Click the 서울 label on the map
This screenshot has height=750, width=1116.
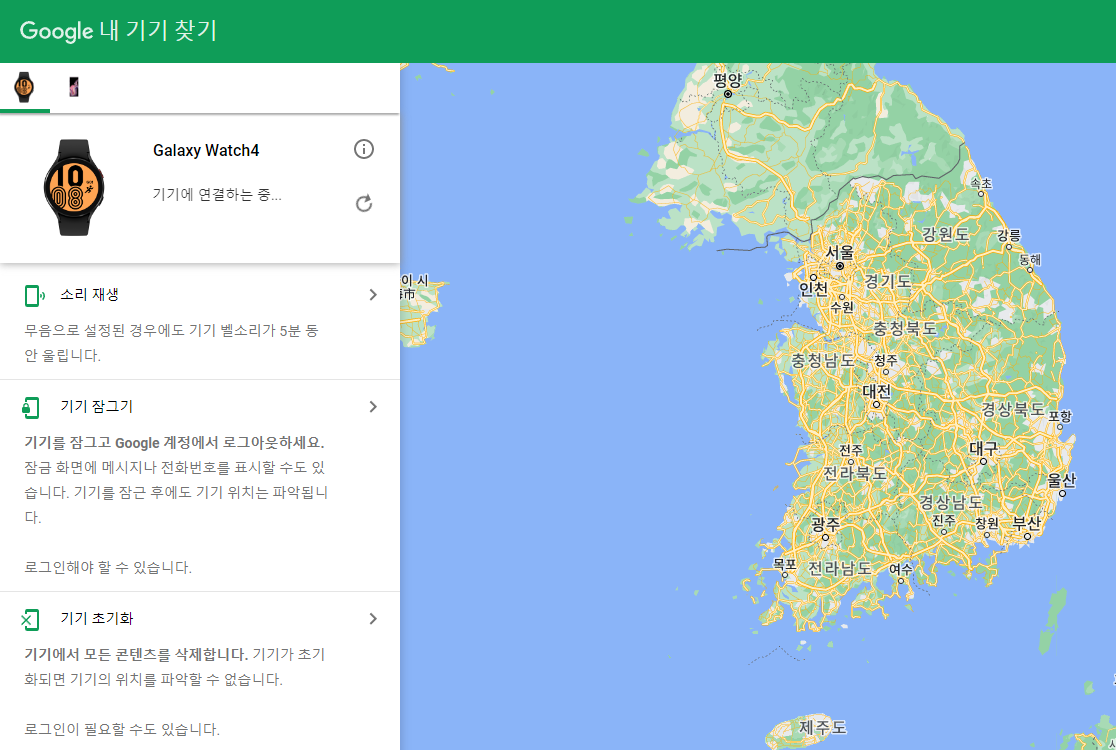click(x=840, y=252)
